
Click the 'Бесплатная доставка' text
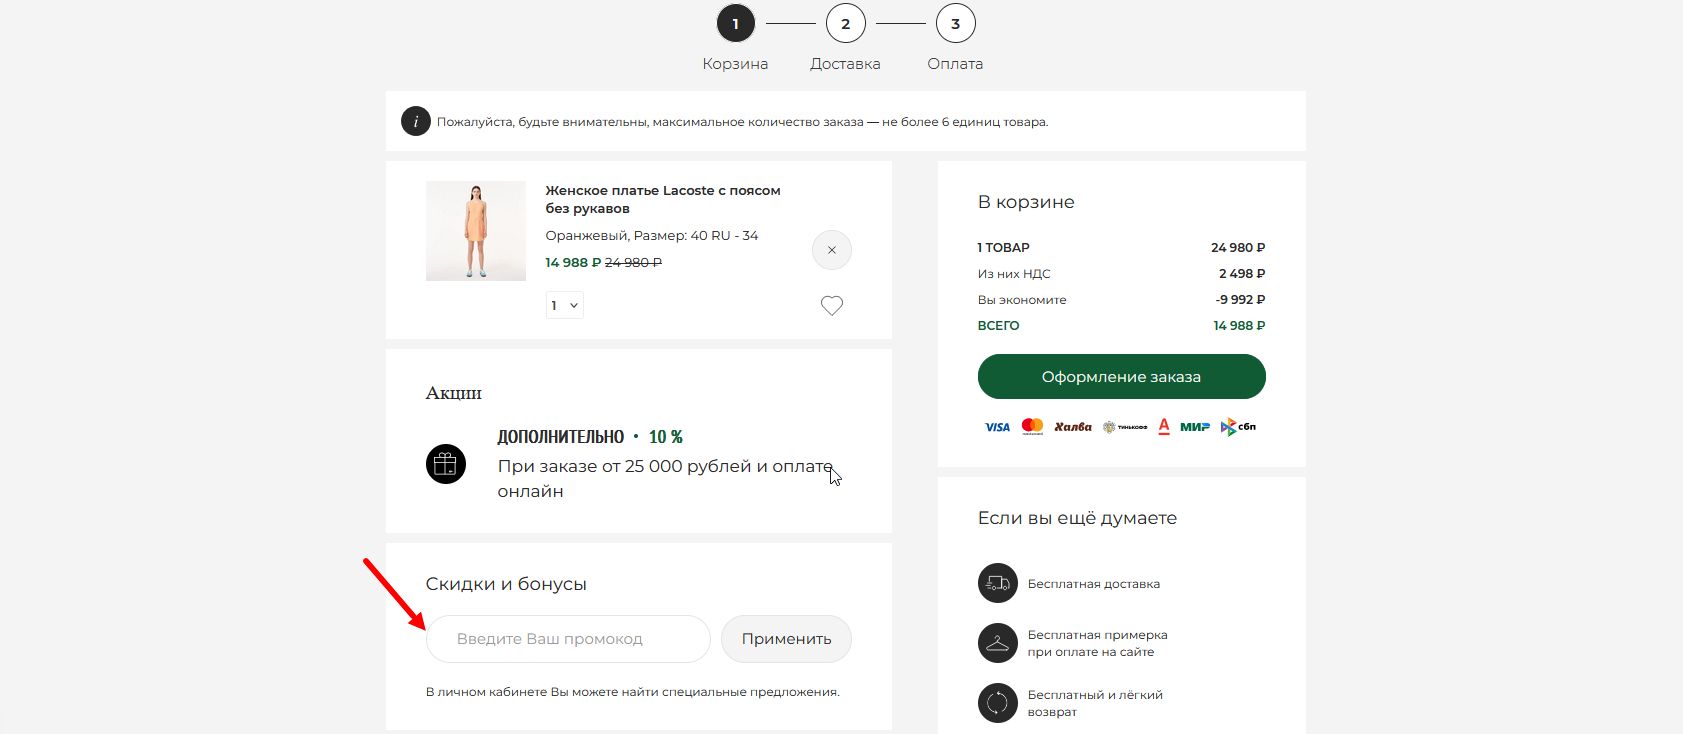click(x=1094, y=584)
